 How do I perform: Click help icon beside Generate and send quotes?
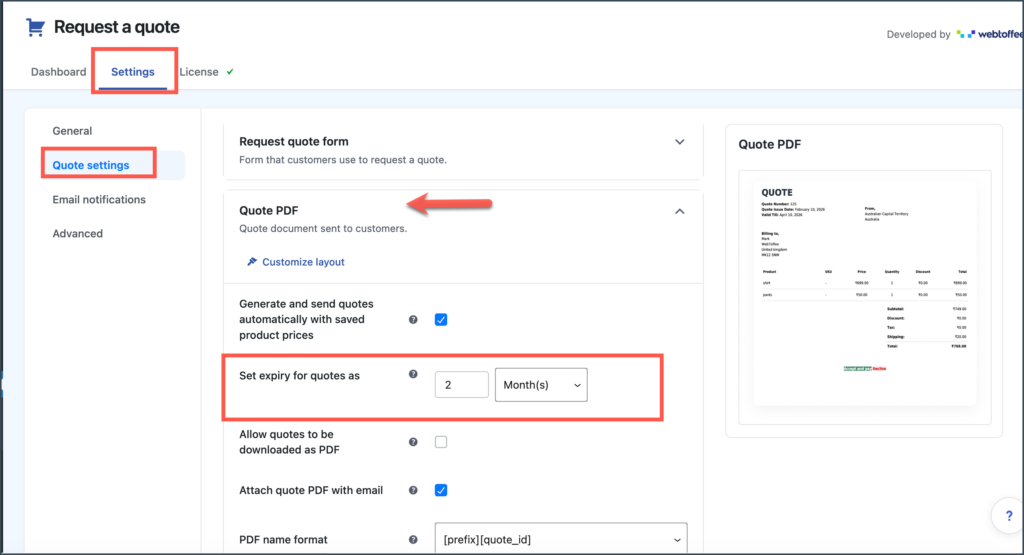pyautogui.click(x=413, y=320)
